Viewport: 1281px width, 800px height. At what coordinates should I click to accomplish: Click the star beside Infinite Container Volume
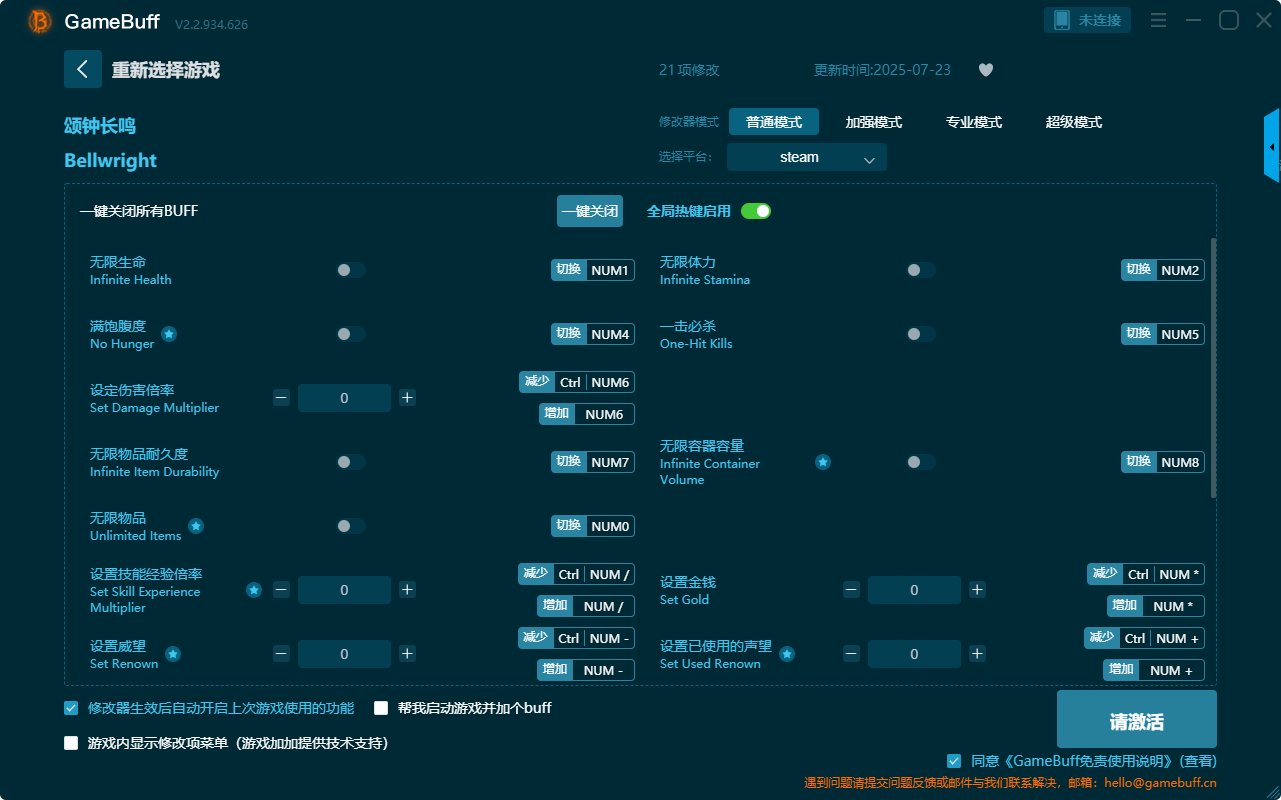pos(822,462)
